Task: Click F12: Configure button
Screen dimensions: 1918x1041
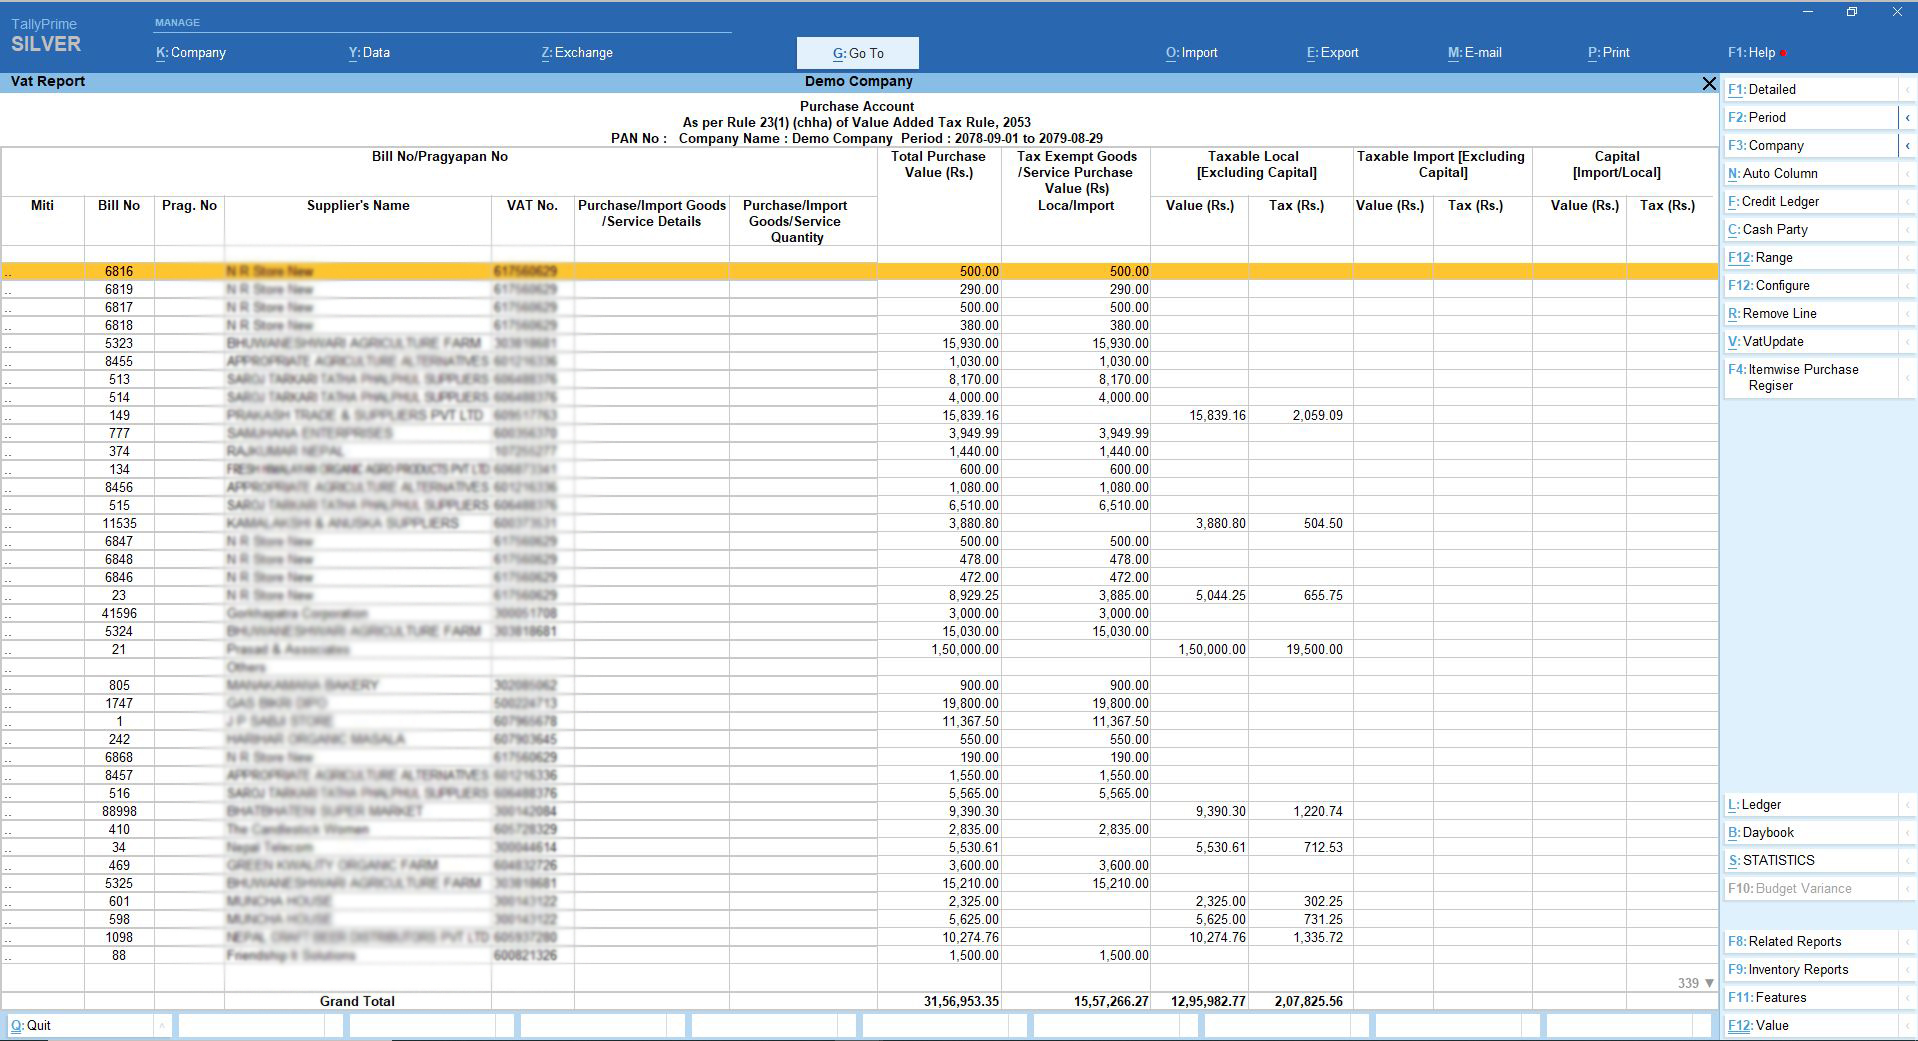Action: [x=1810, y=285]
